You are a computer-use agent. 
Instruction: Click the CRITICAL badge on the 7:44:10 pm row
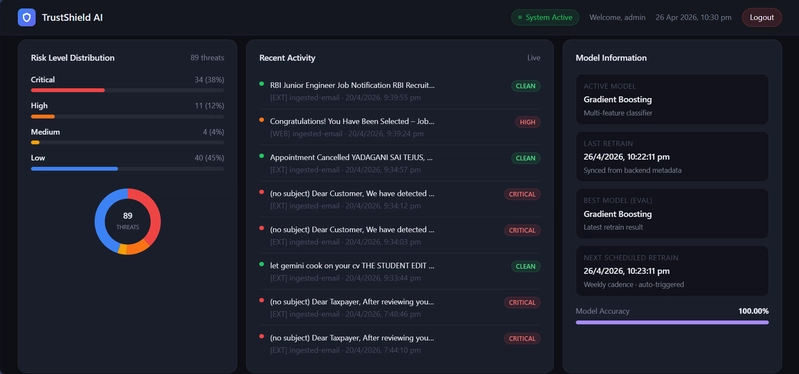tap(522, 339)
